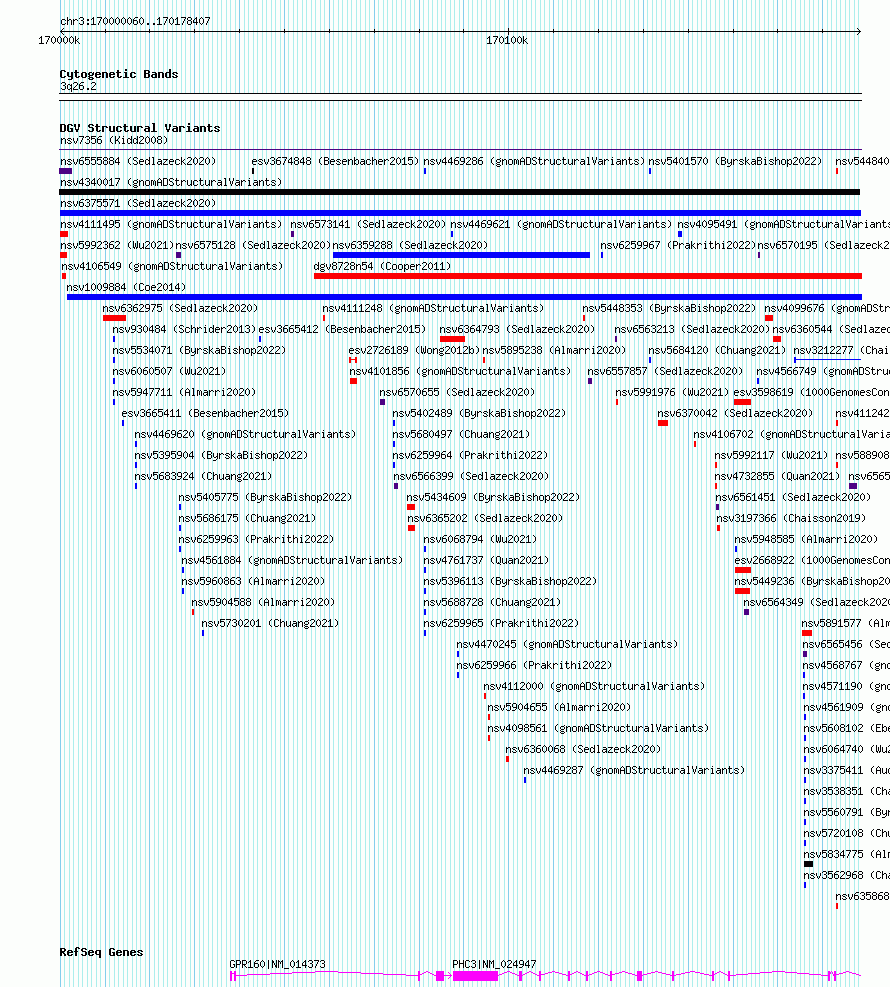Click nsv4101856 (gnomADStructuralVariants) label
The image size is (890, 987).
[x=460, y=371]
